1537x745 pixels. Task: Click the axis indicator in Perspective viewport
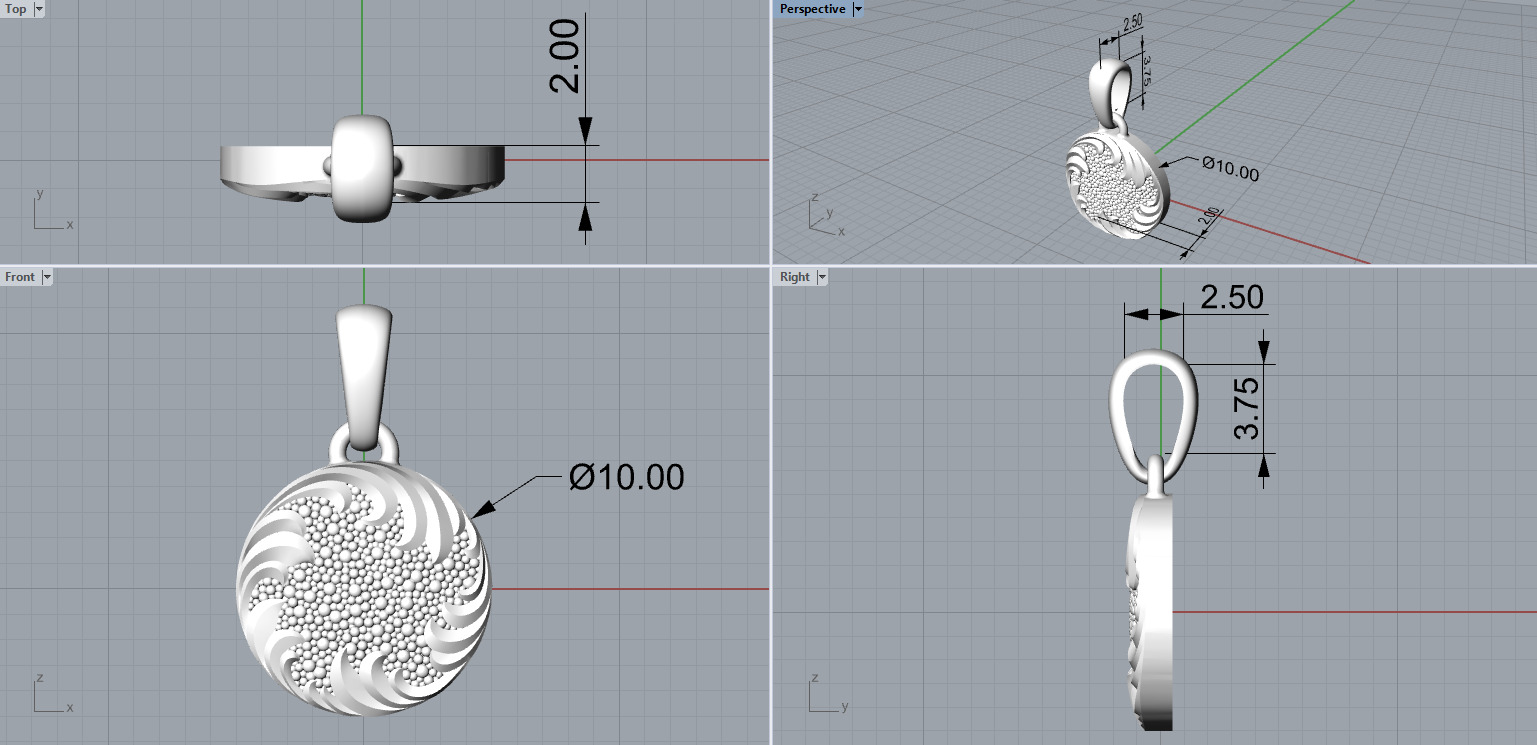click(825, 213)
